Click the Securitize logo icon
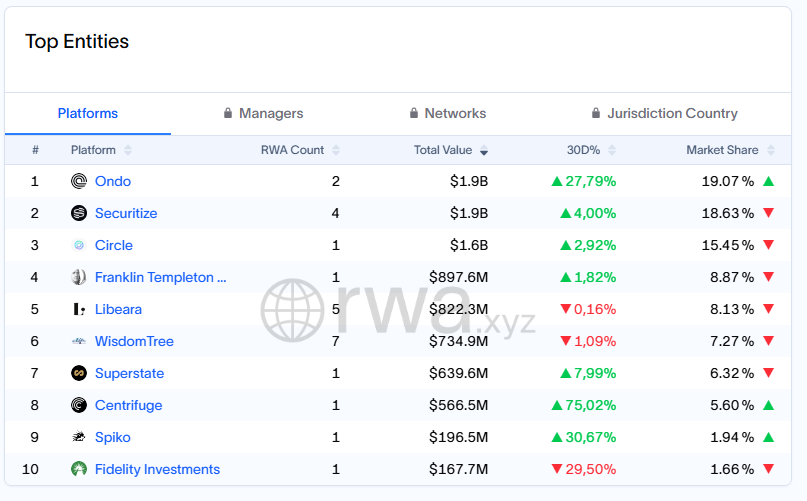Image resolution: width=807 pixels, height=501 pixels. point(79,213)
